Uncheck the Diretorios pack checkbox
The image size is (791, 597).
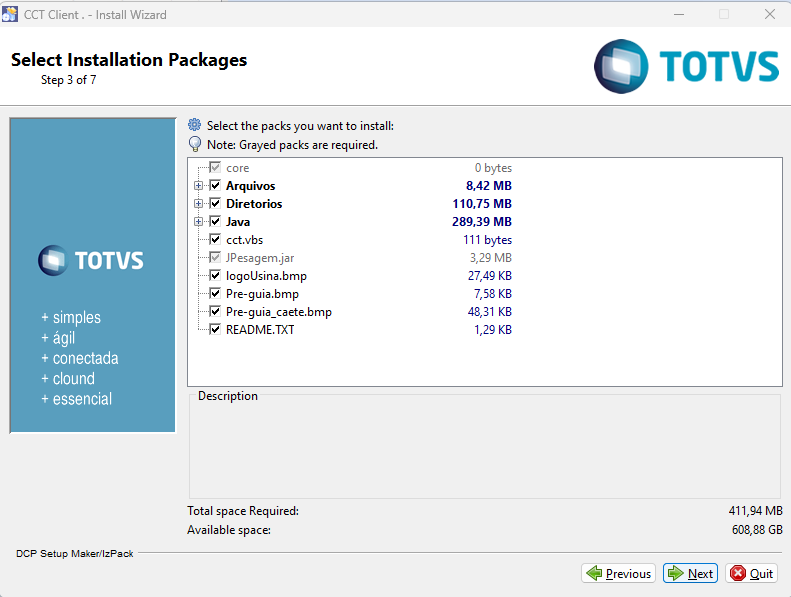(x=215, y=203)
